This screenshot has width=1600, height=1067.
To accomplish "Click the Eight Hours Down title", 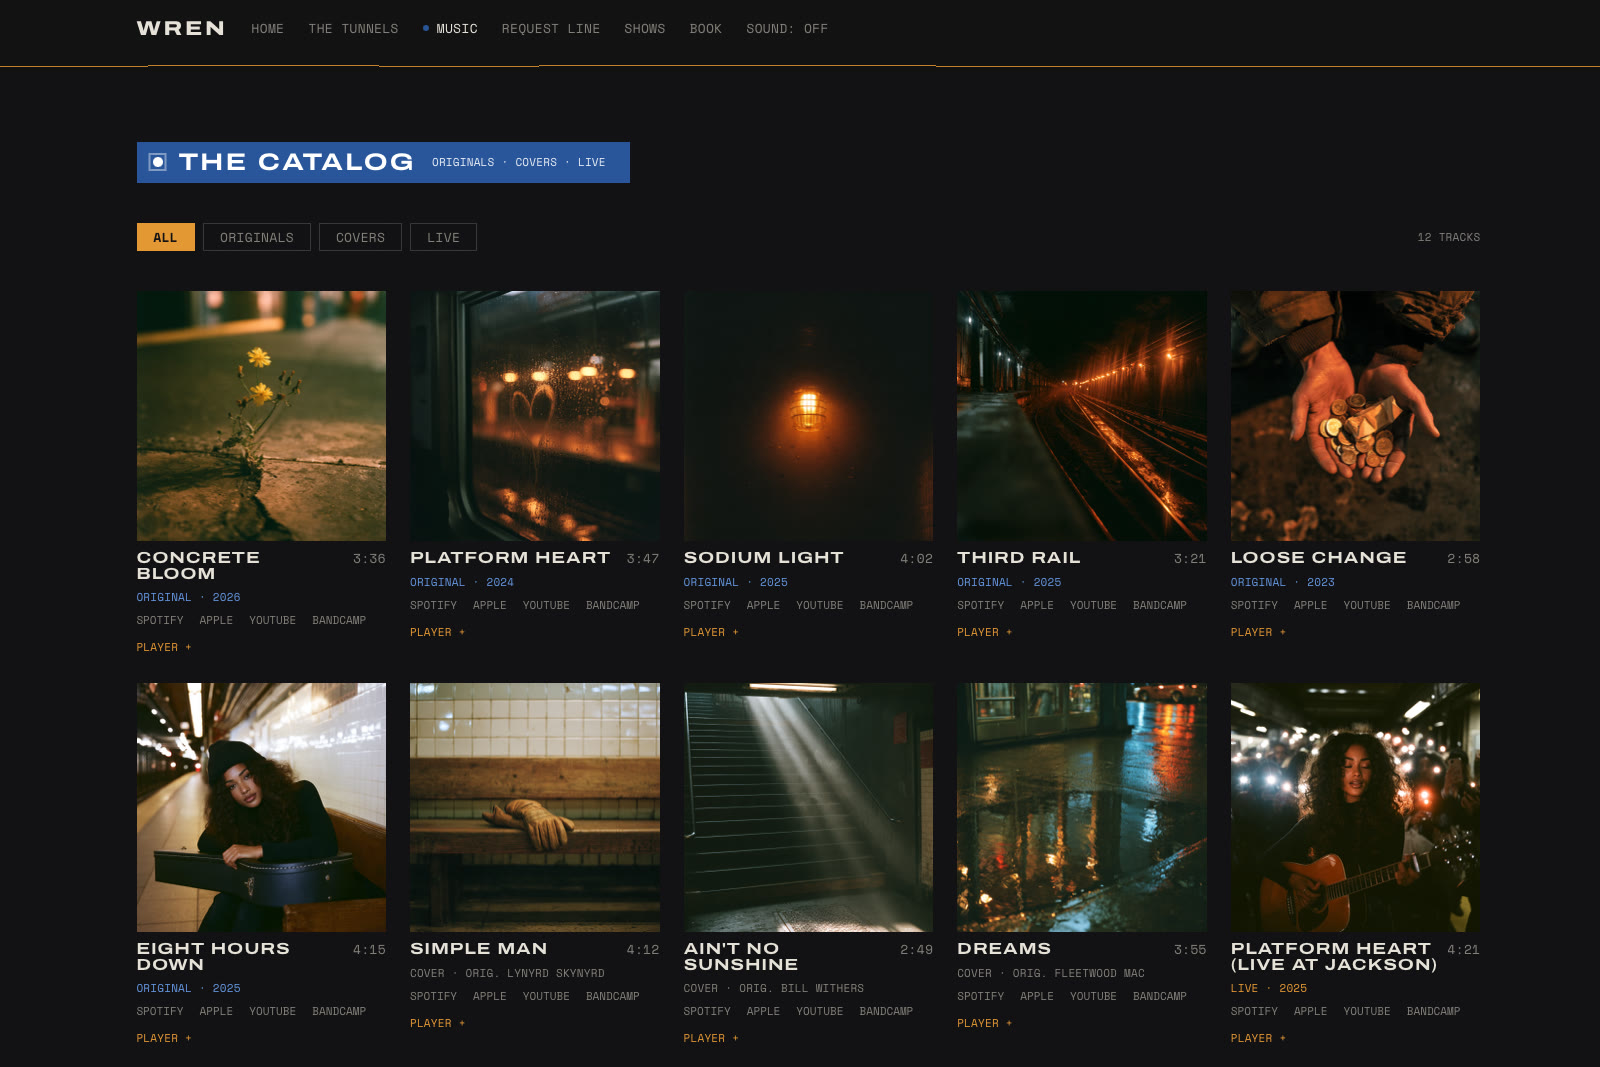I will (213, 956).
